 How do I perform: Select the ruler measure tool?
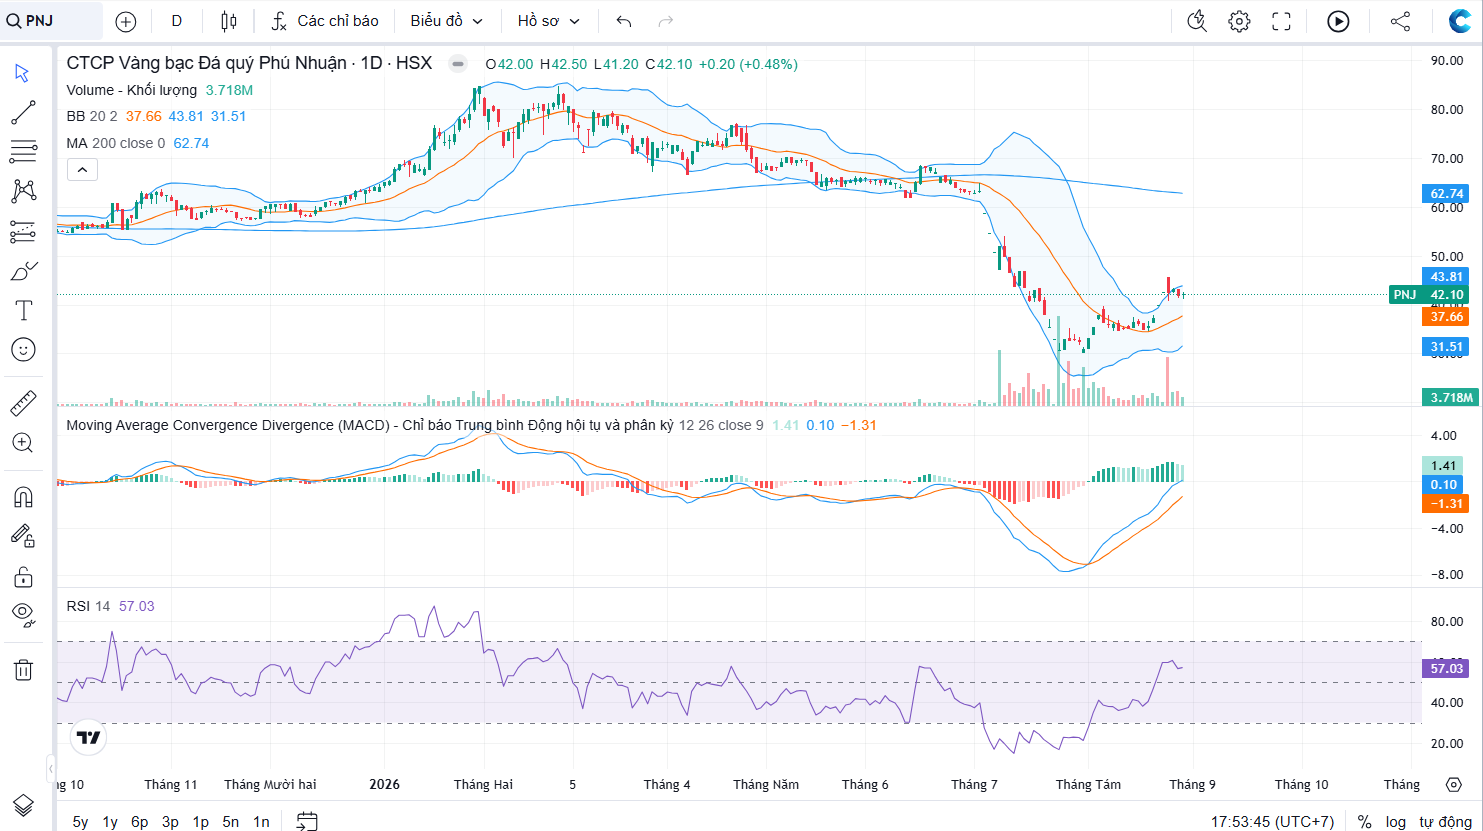coord(23,403)
